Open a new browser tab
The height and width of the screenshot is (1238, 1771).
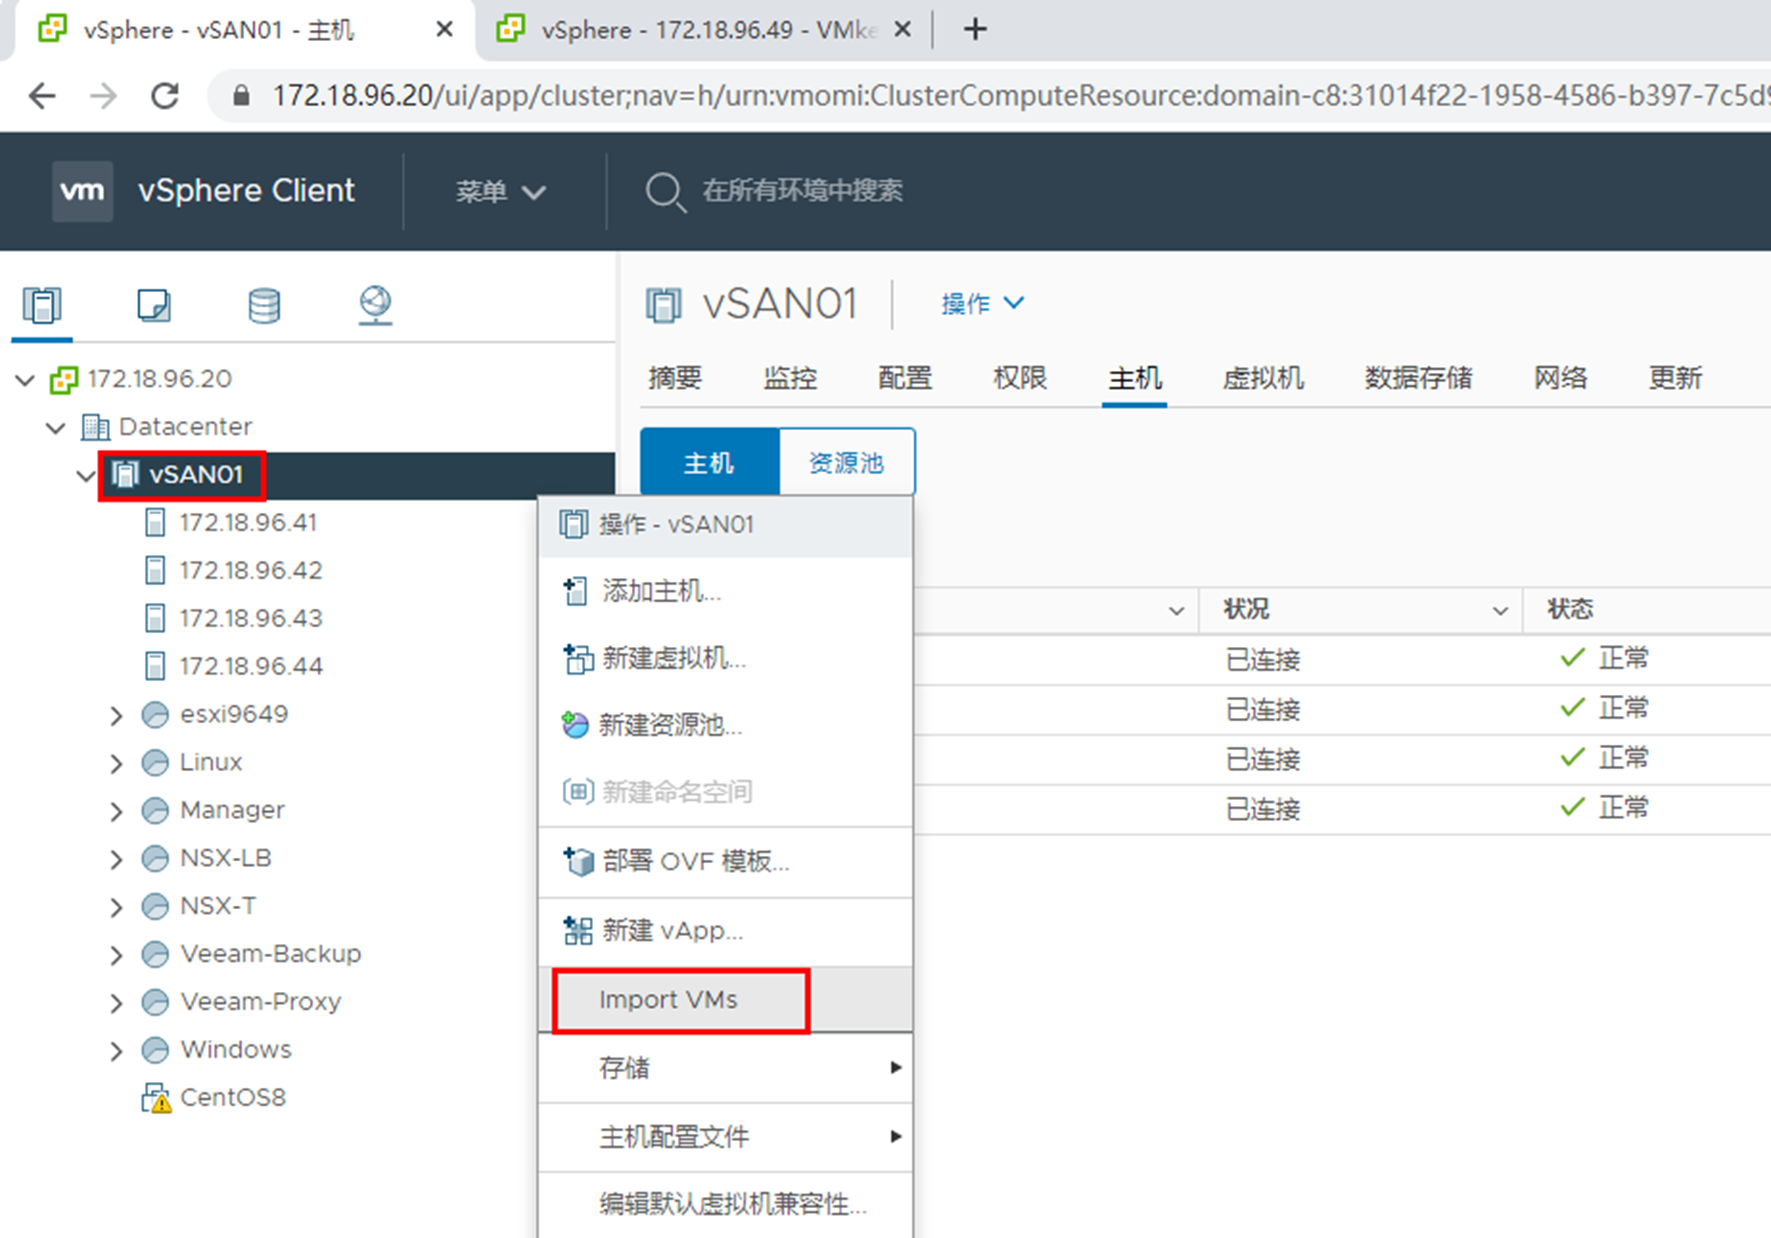[x=975, y=30]
